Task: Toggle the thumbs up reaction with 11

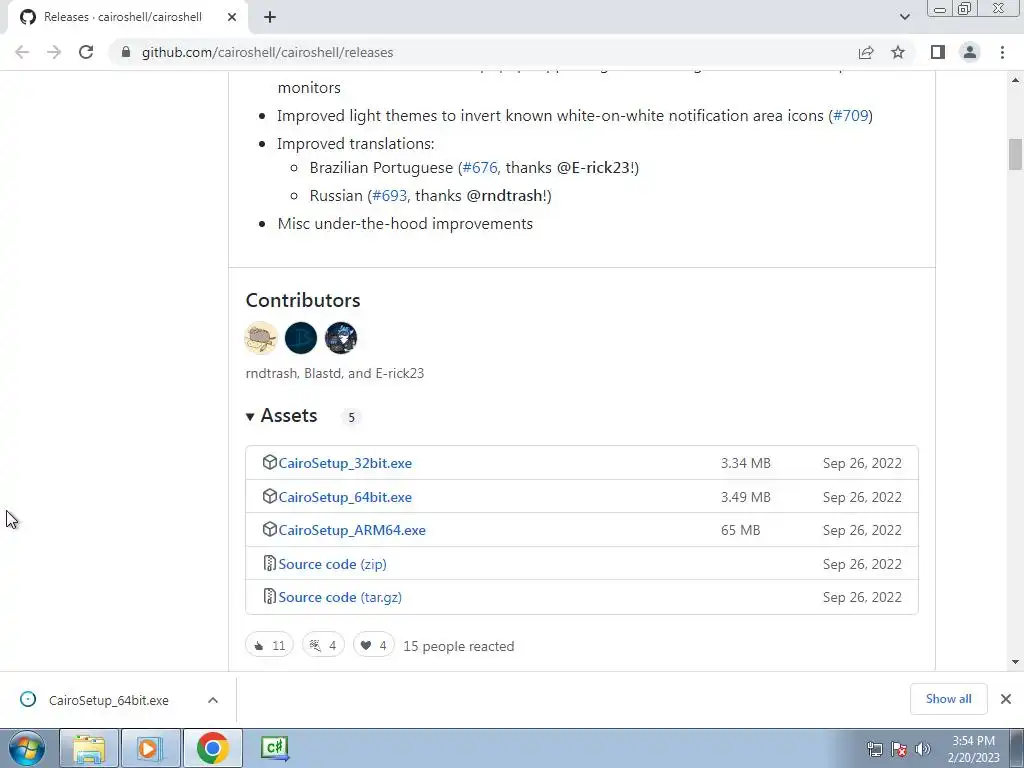Action: pyautogui.click(x=270, y=645)
